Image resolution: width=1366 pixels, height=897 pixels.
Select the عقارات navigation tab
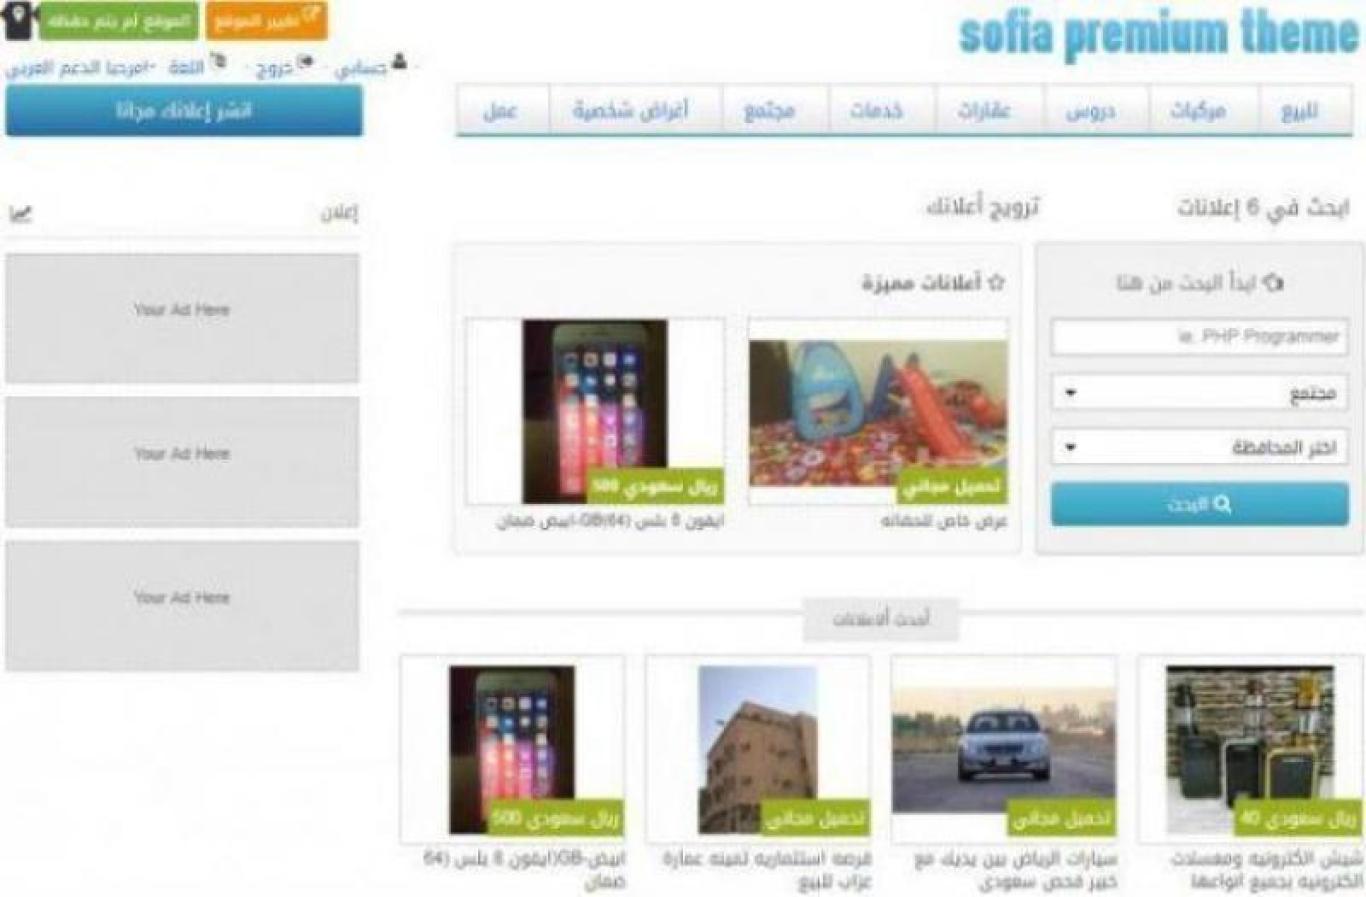pyautogui.click(x=984, y=110)
